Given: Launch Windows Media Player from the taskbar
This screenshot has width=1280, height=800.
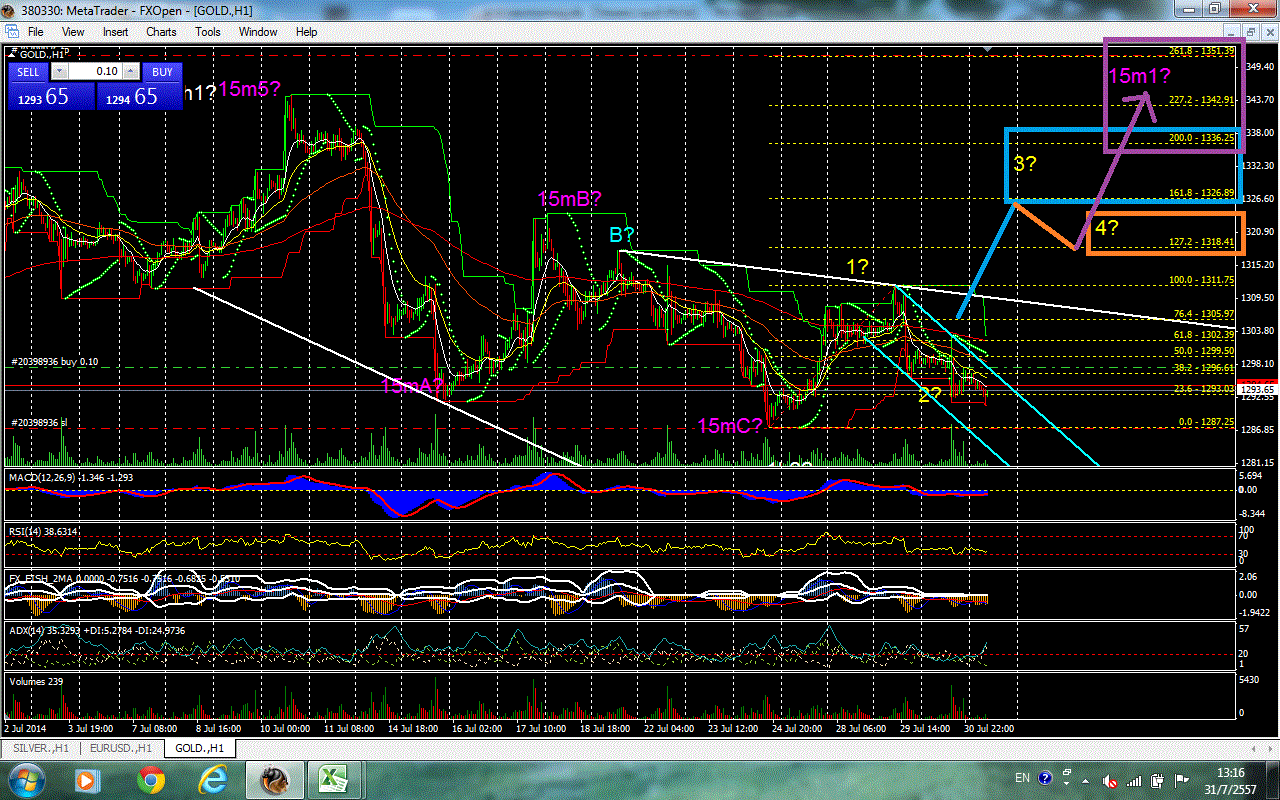Looking at the screenshot, I should (x=87, y=779).
